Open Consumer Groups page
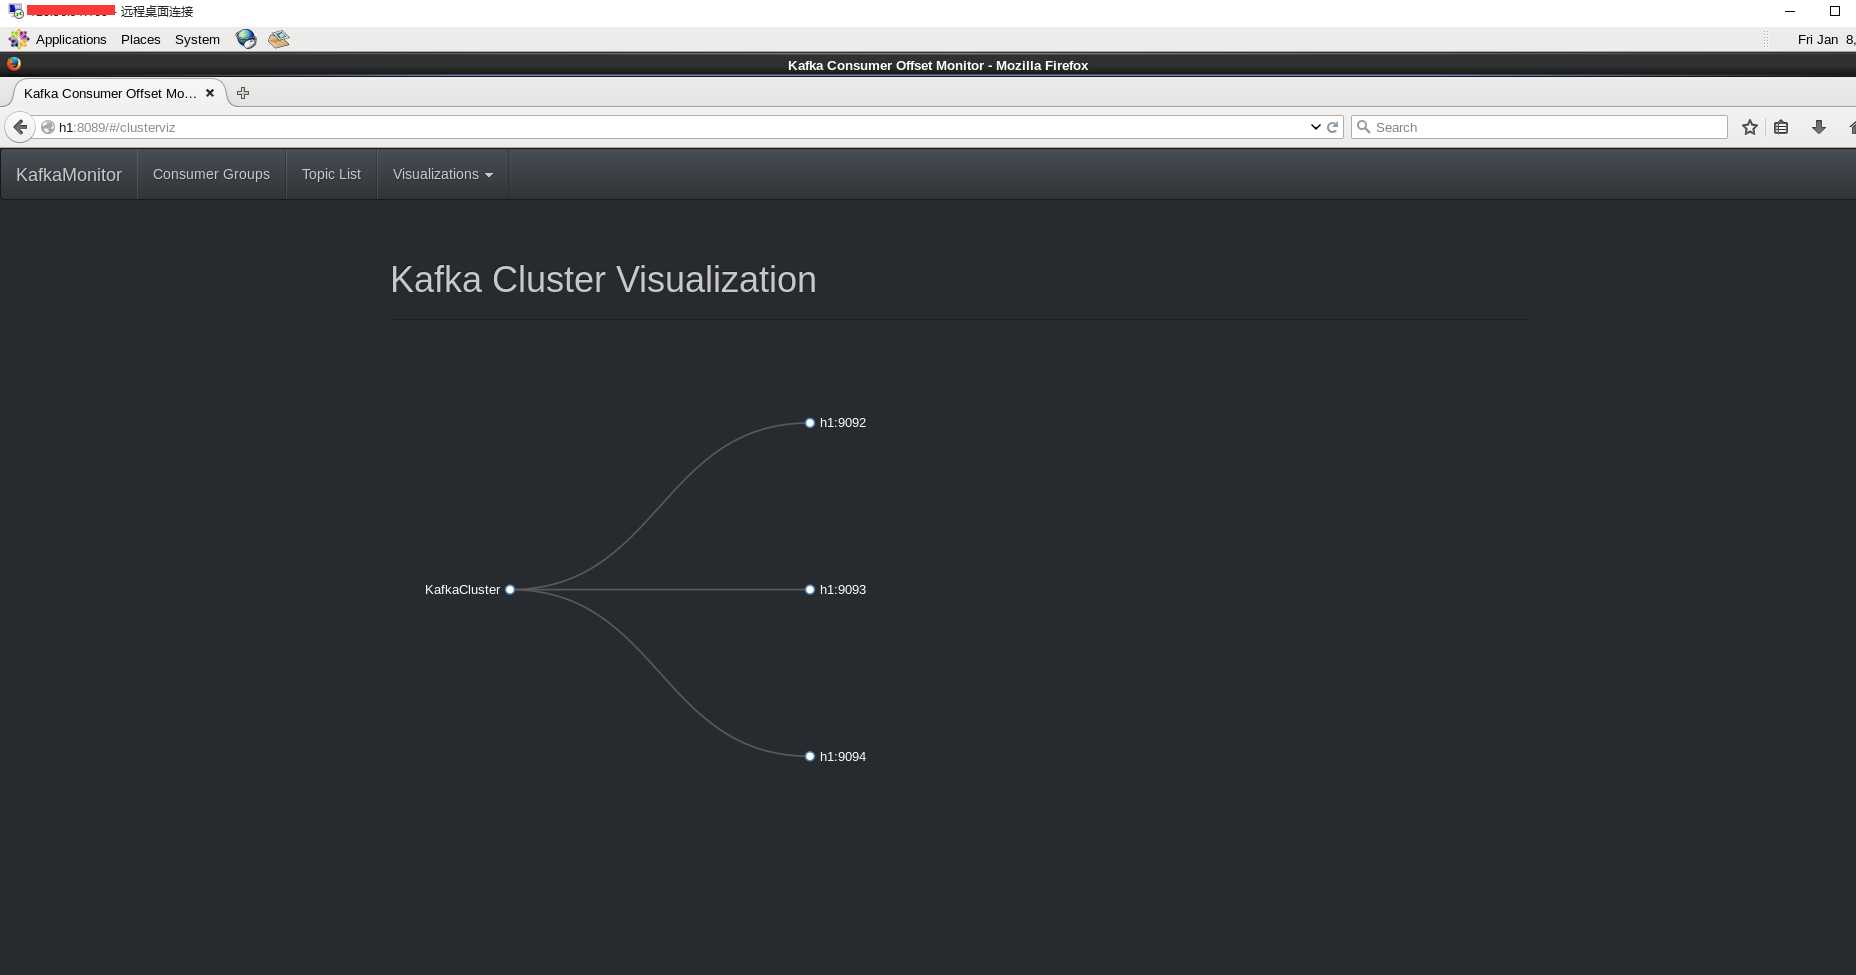1856x975 pixels. coord(211,174)
